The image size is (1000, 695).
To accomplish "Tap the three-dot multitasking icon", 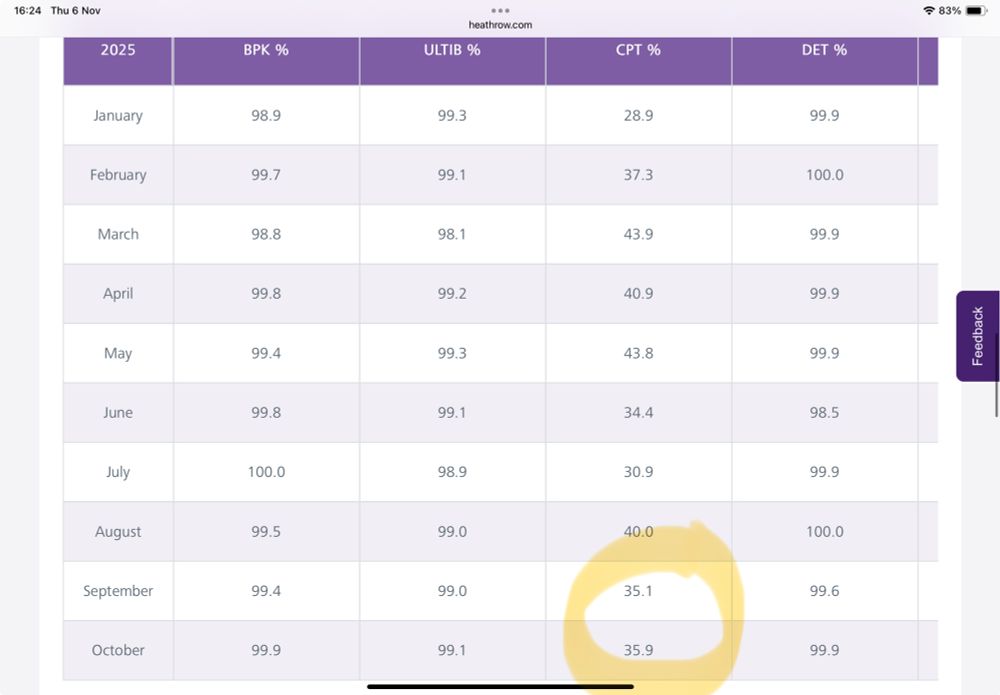I will coord(500,10).
